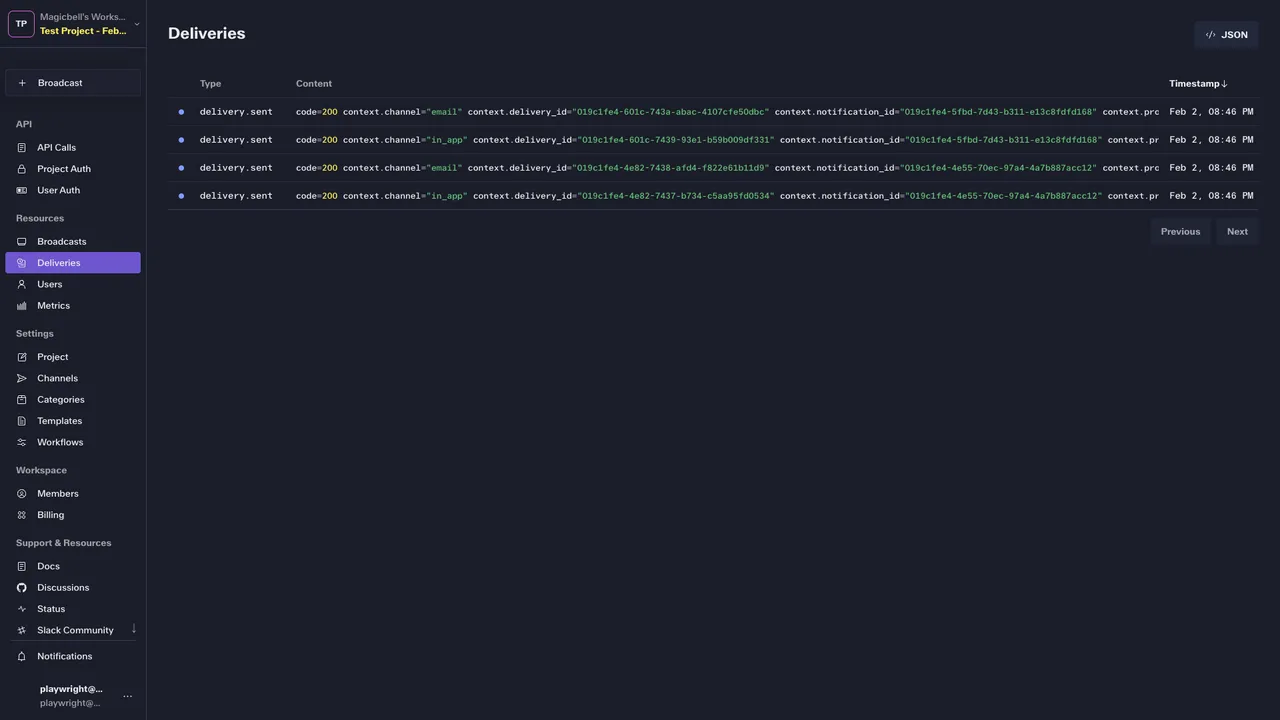
Task: Open Workflows settings
Action: pos(73,443)
